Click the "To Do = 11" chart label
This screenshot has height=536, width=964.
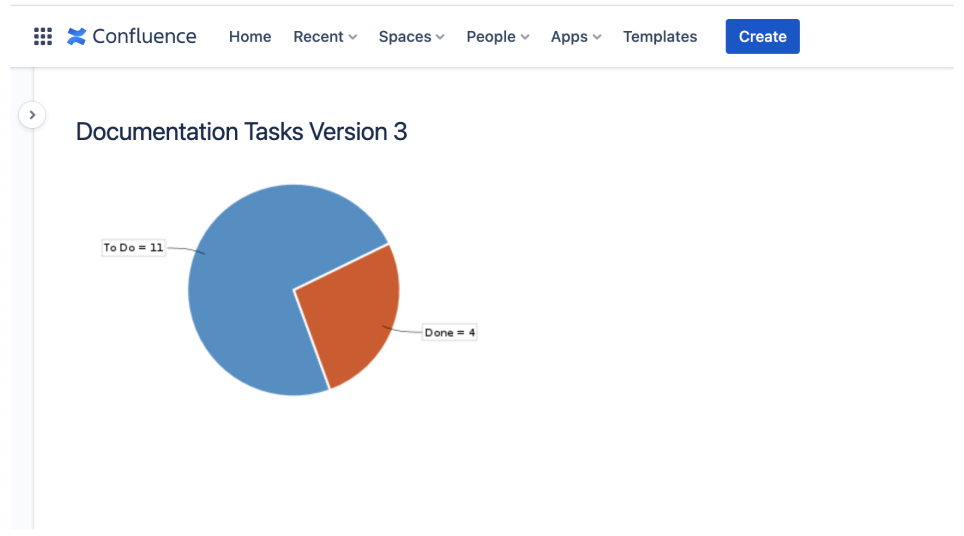[x=133, y=248]
